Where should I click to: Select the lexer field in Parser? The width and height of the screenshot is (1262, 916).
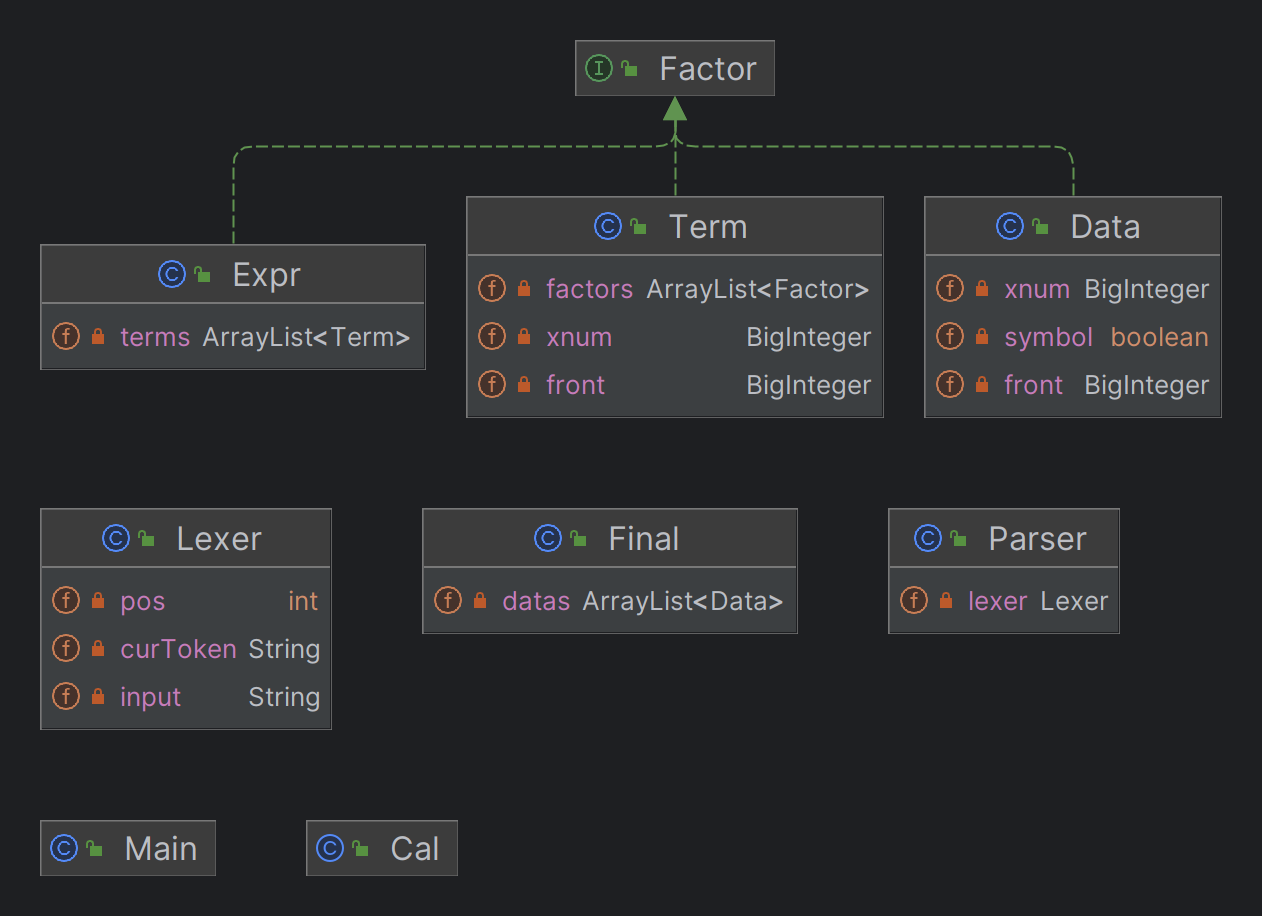[x=1004, y=601]
